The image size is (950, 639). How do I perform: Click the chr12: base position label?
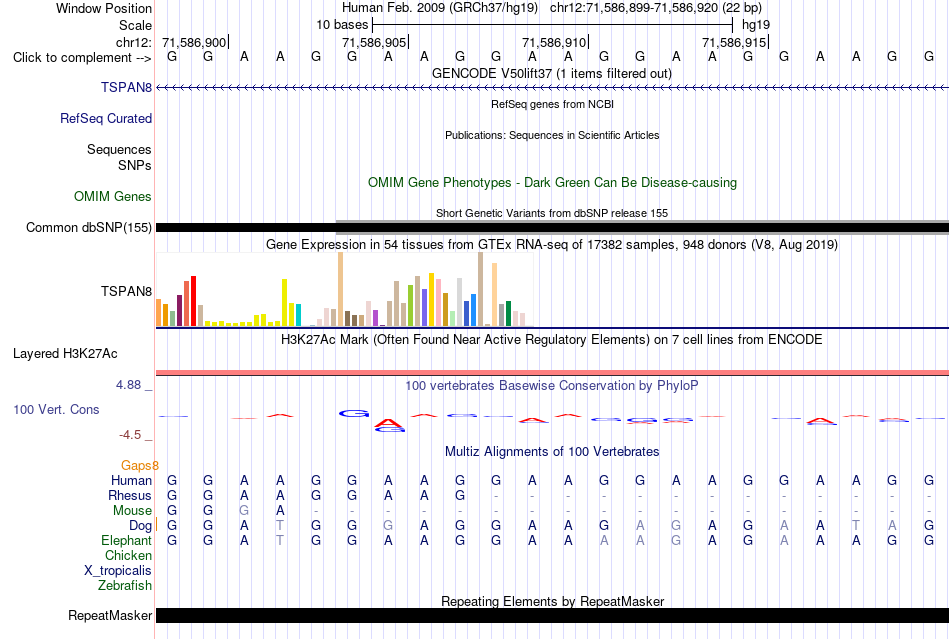click(x=134, y=42)
